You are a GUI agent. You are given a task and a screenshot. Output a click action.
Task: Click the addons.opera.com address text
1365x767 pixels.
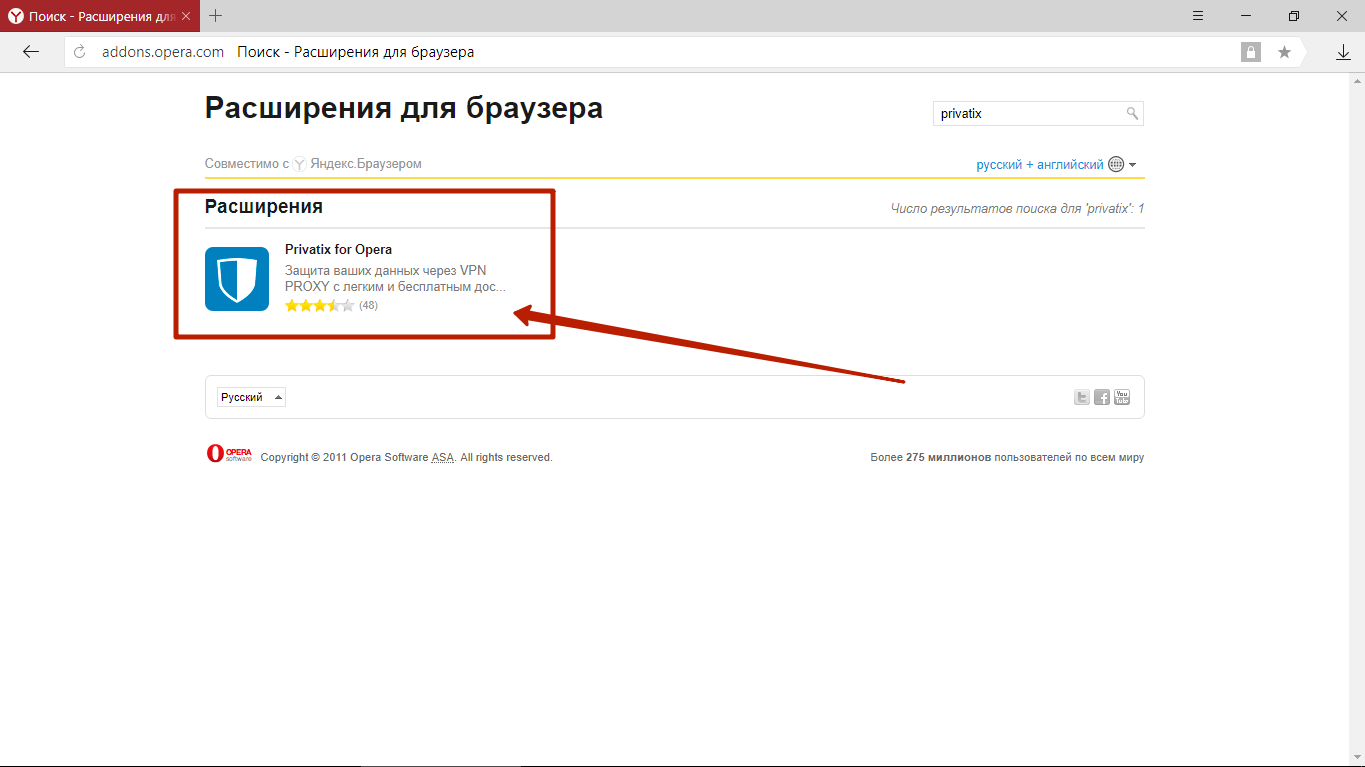pos(163,52)
